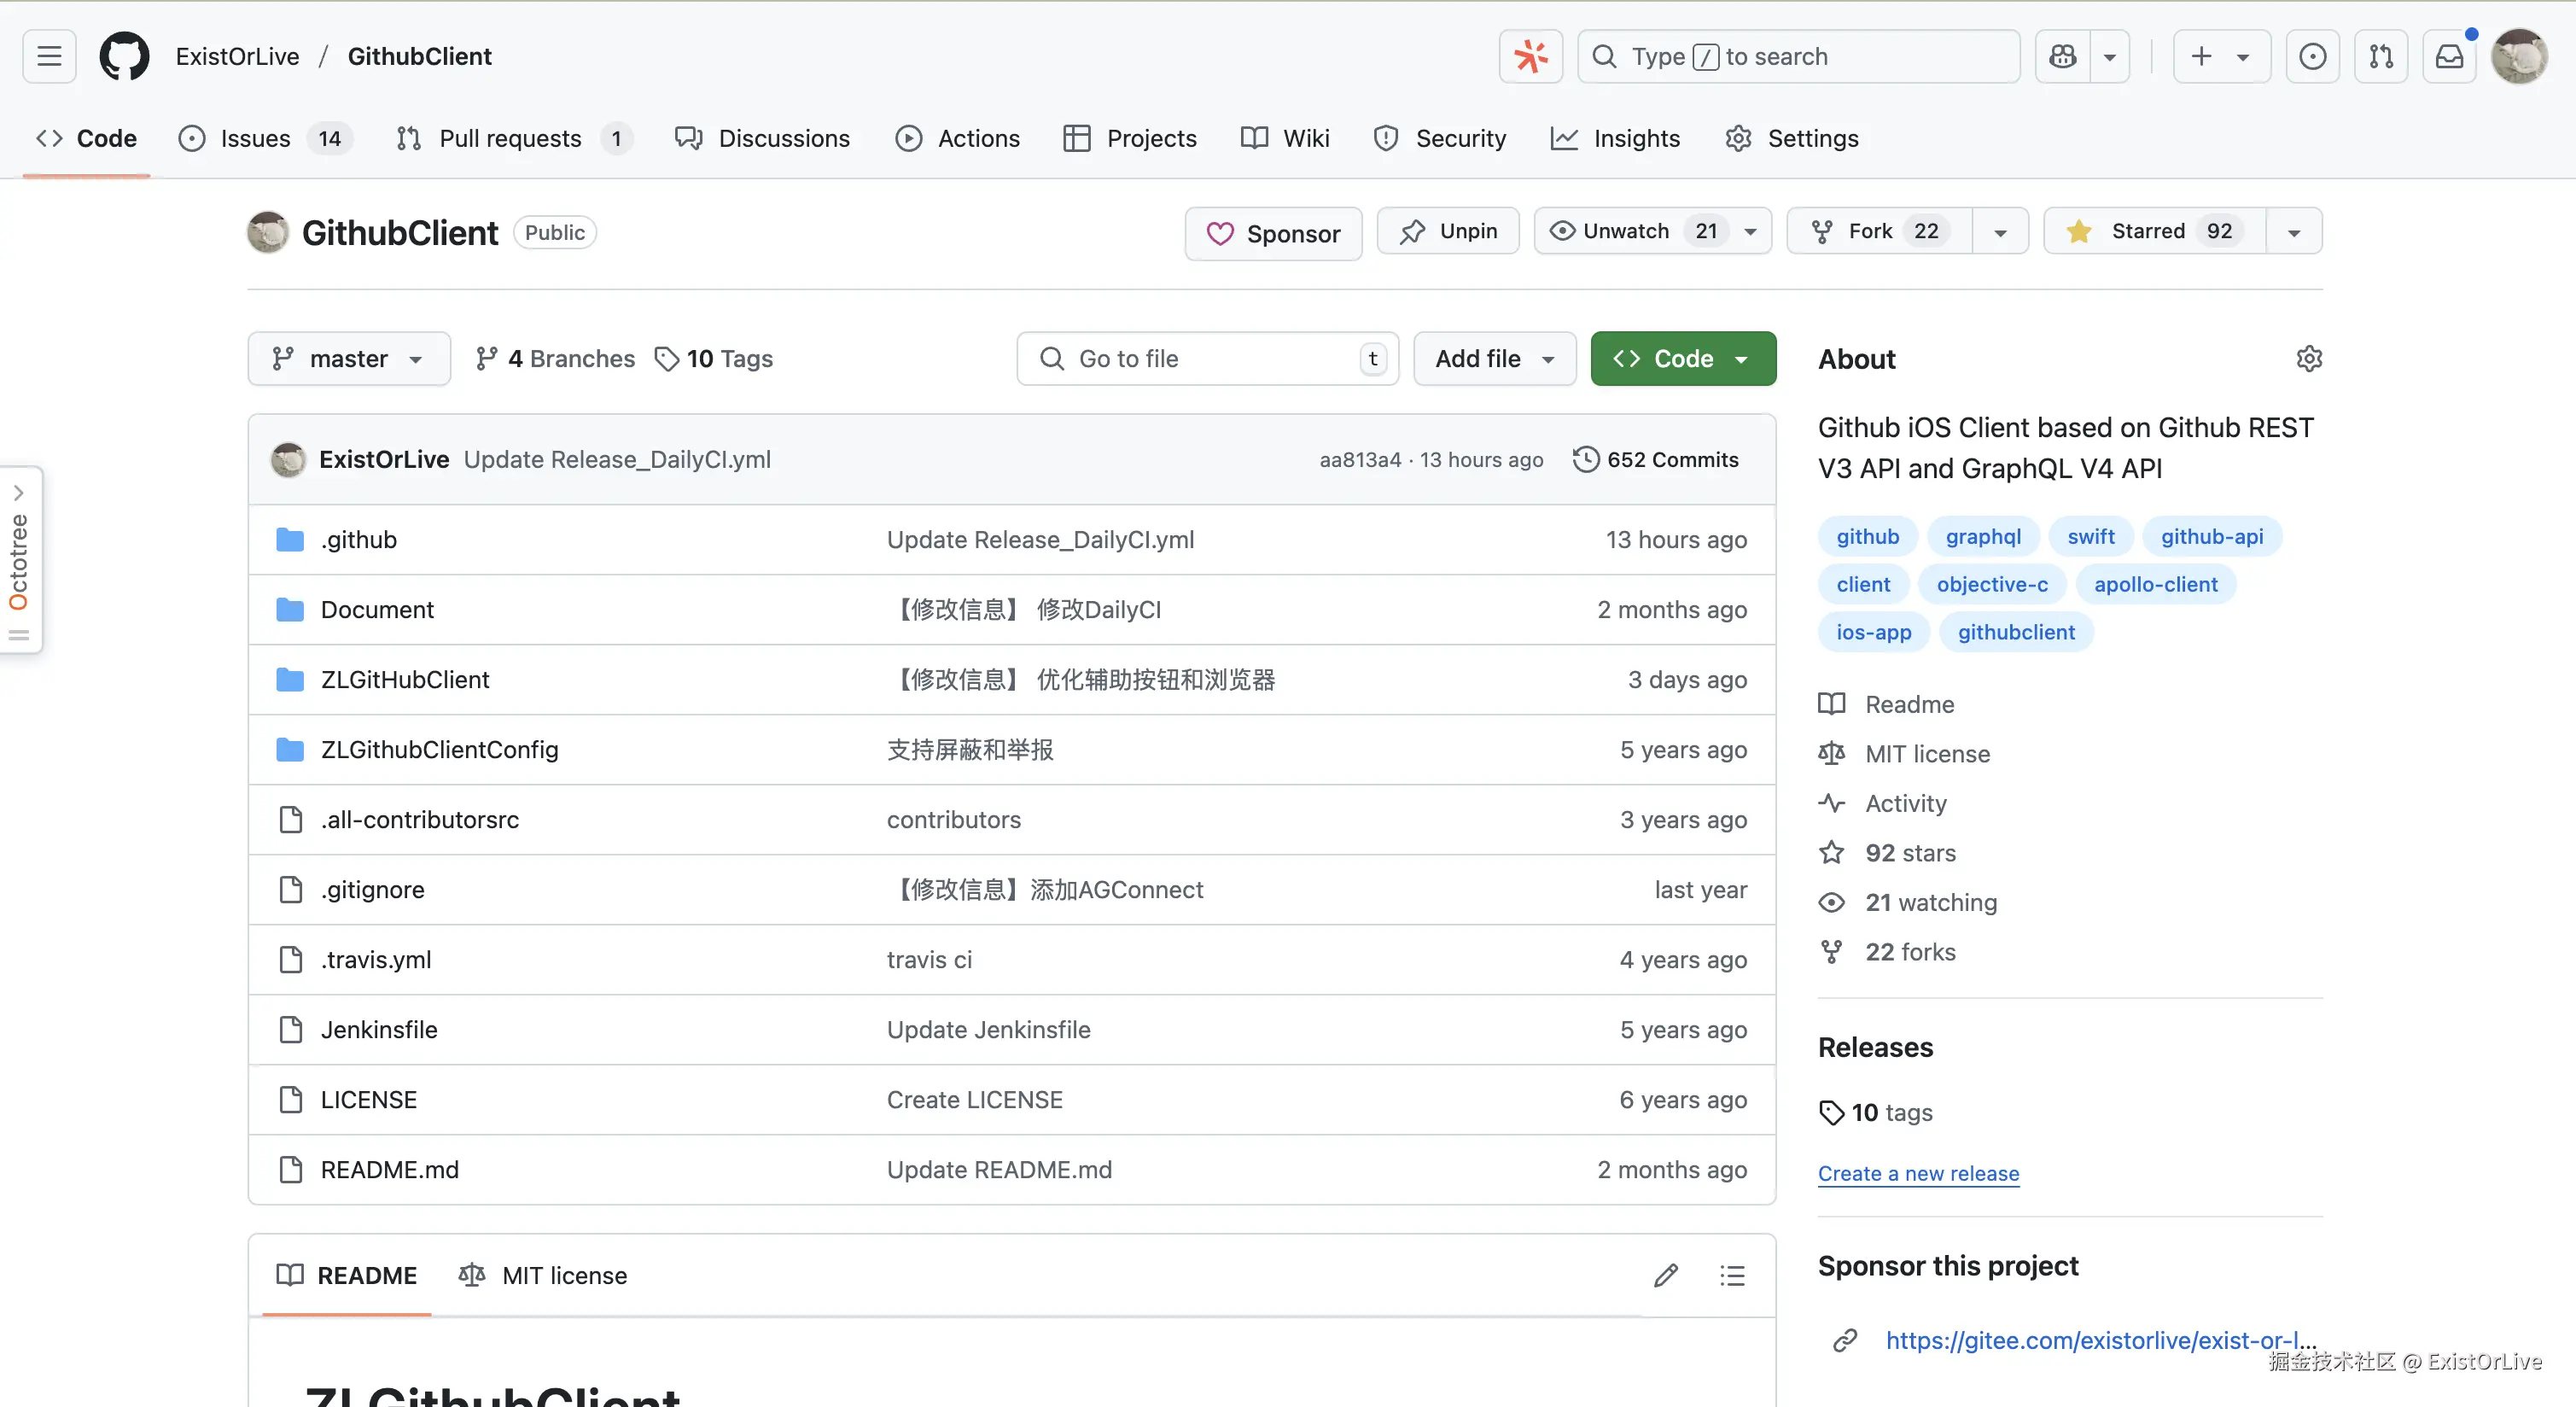This screenshot has width=2576, height=1407.
Task: Open README outline list icon
Action: coord(1732,1276)
